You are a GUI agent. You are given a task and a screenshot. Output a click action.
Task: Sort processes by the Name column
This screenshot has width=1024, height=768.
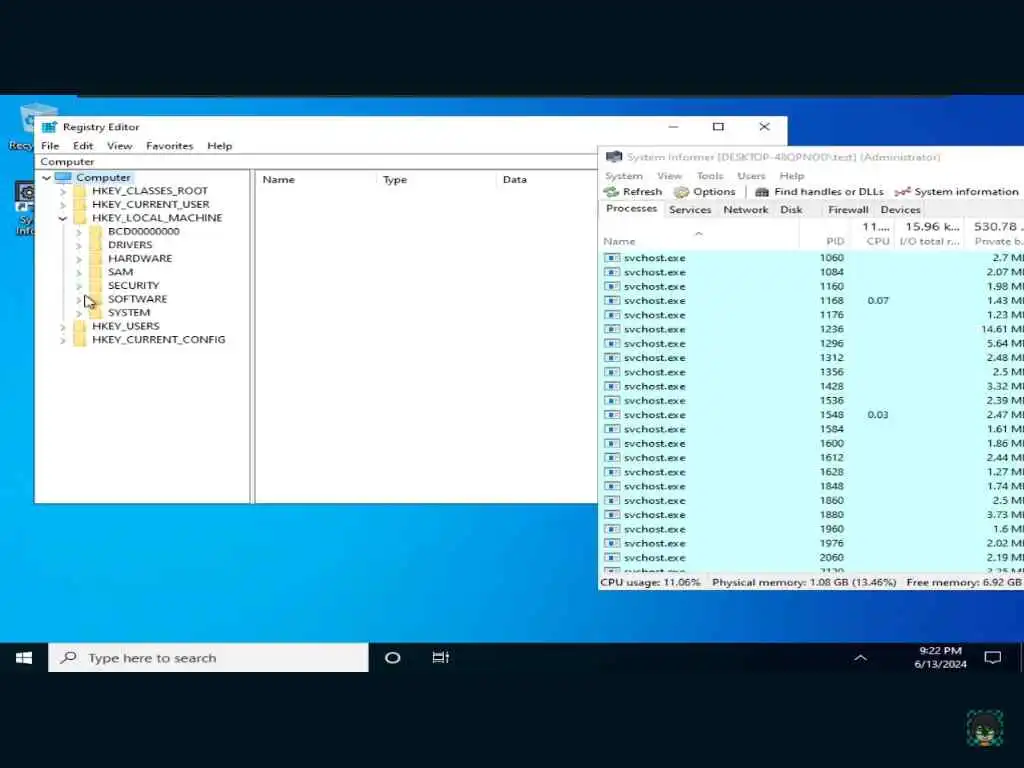click(x=699, y=241)
